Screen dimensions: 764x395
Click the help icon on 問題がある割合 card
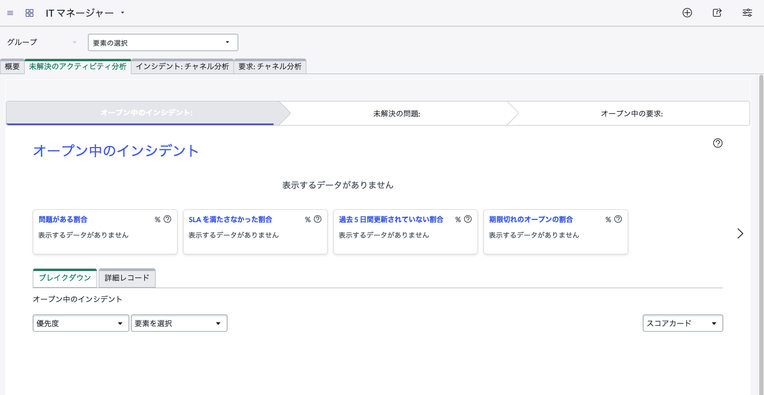coord(168,219)
